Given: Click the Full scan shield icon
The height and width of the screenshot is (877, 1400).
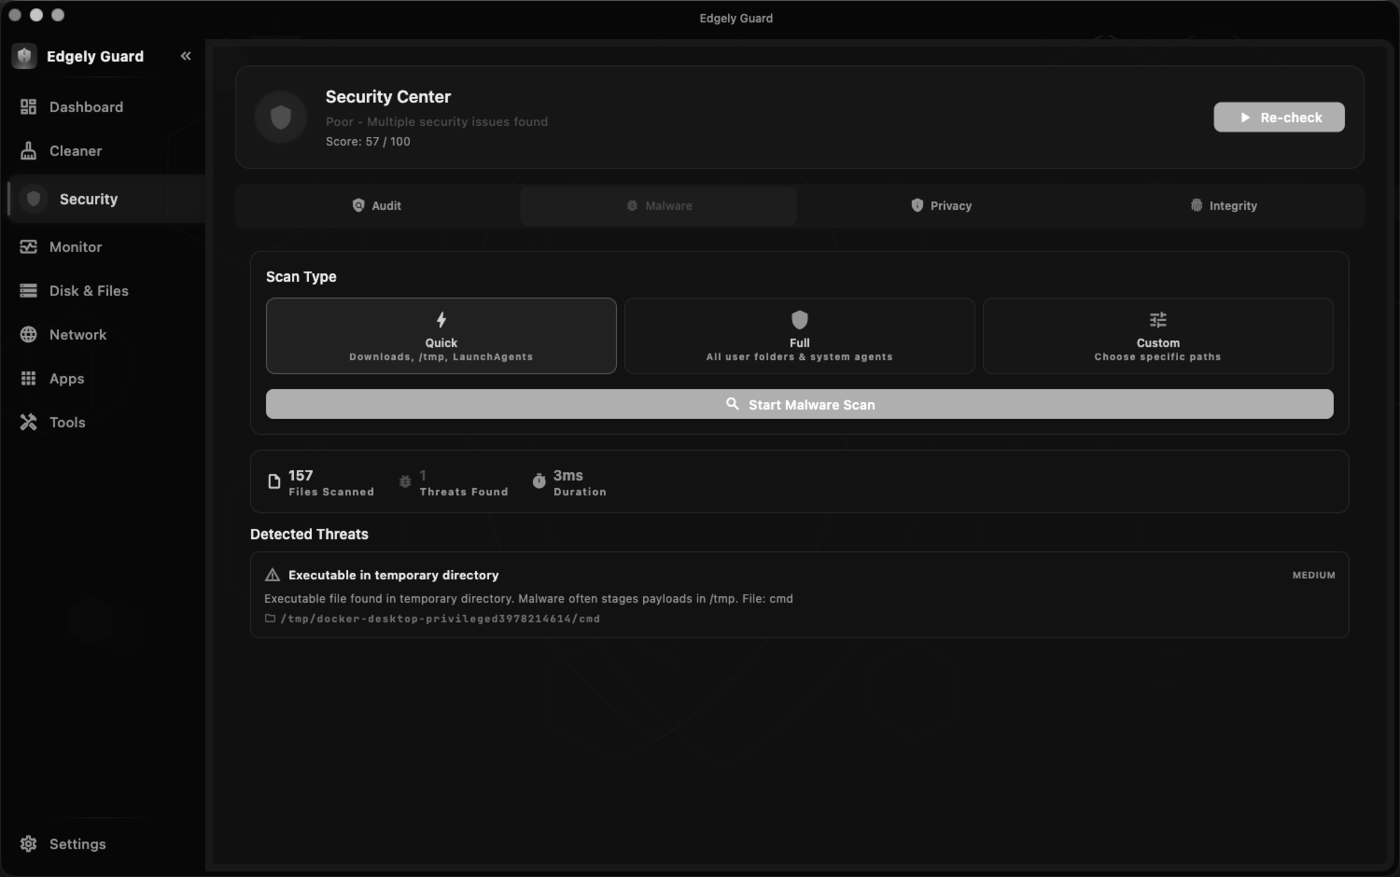Looking at the screenshot, I should pos(800,320).
